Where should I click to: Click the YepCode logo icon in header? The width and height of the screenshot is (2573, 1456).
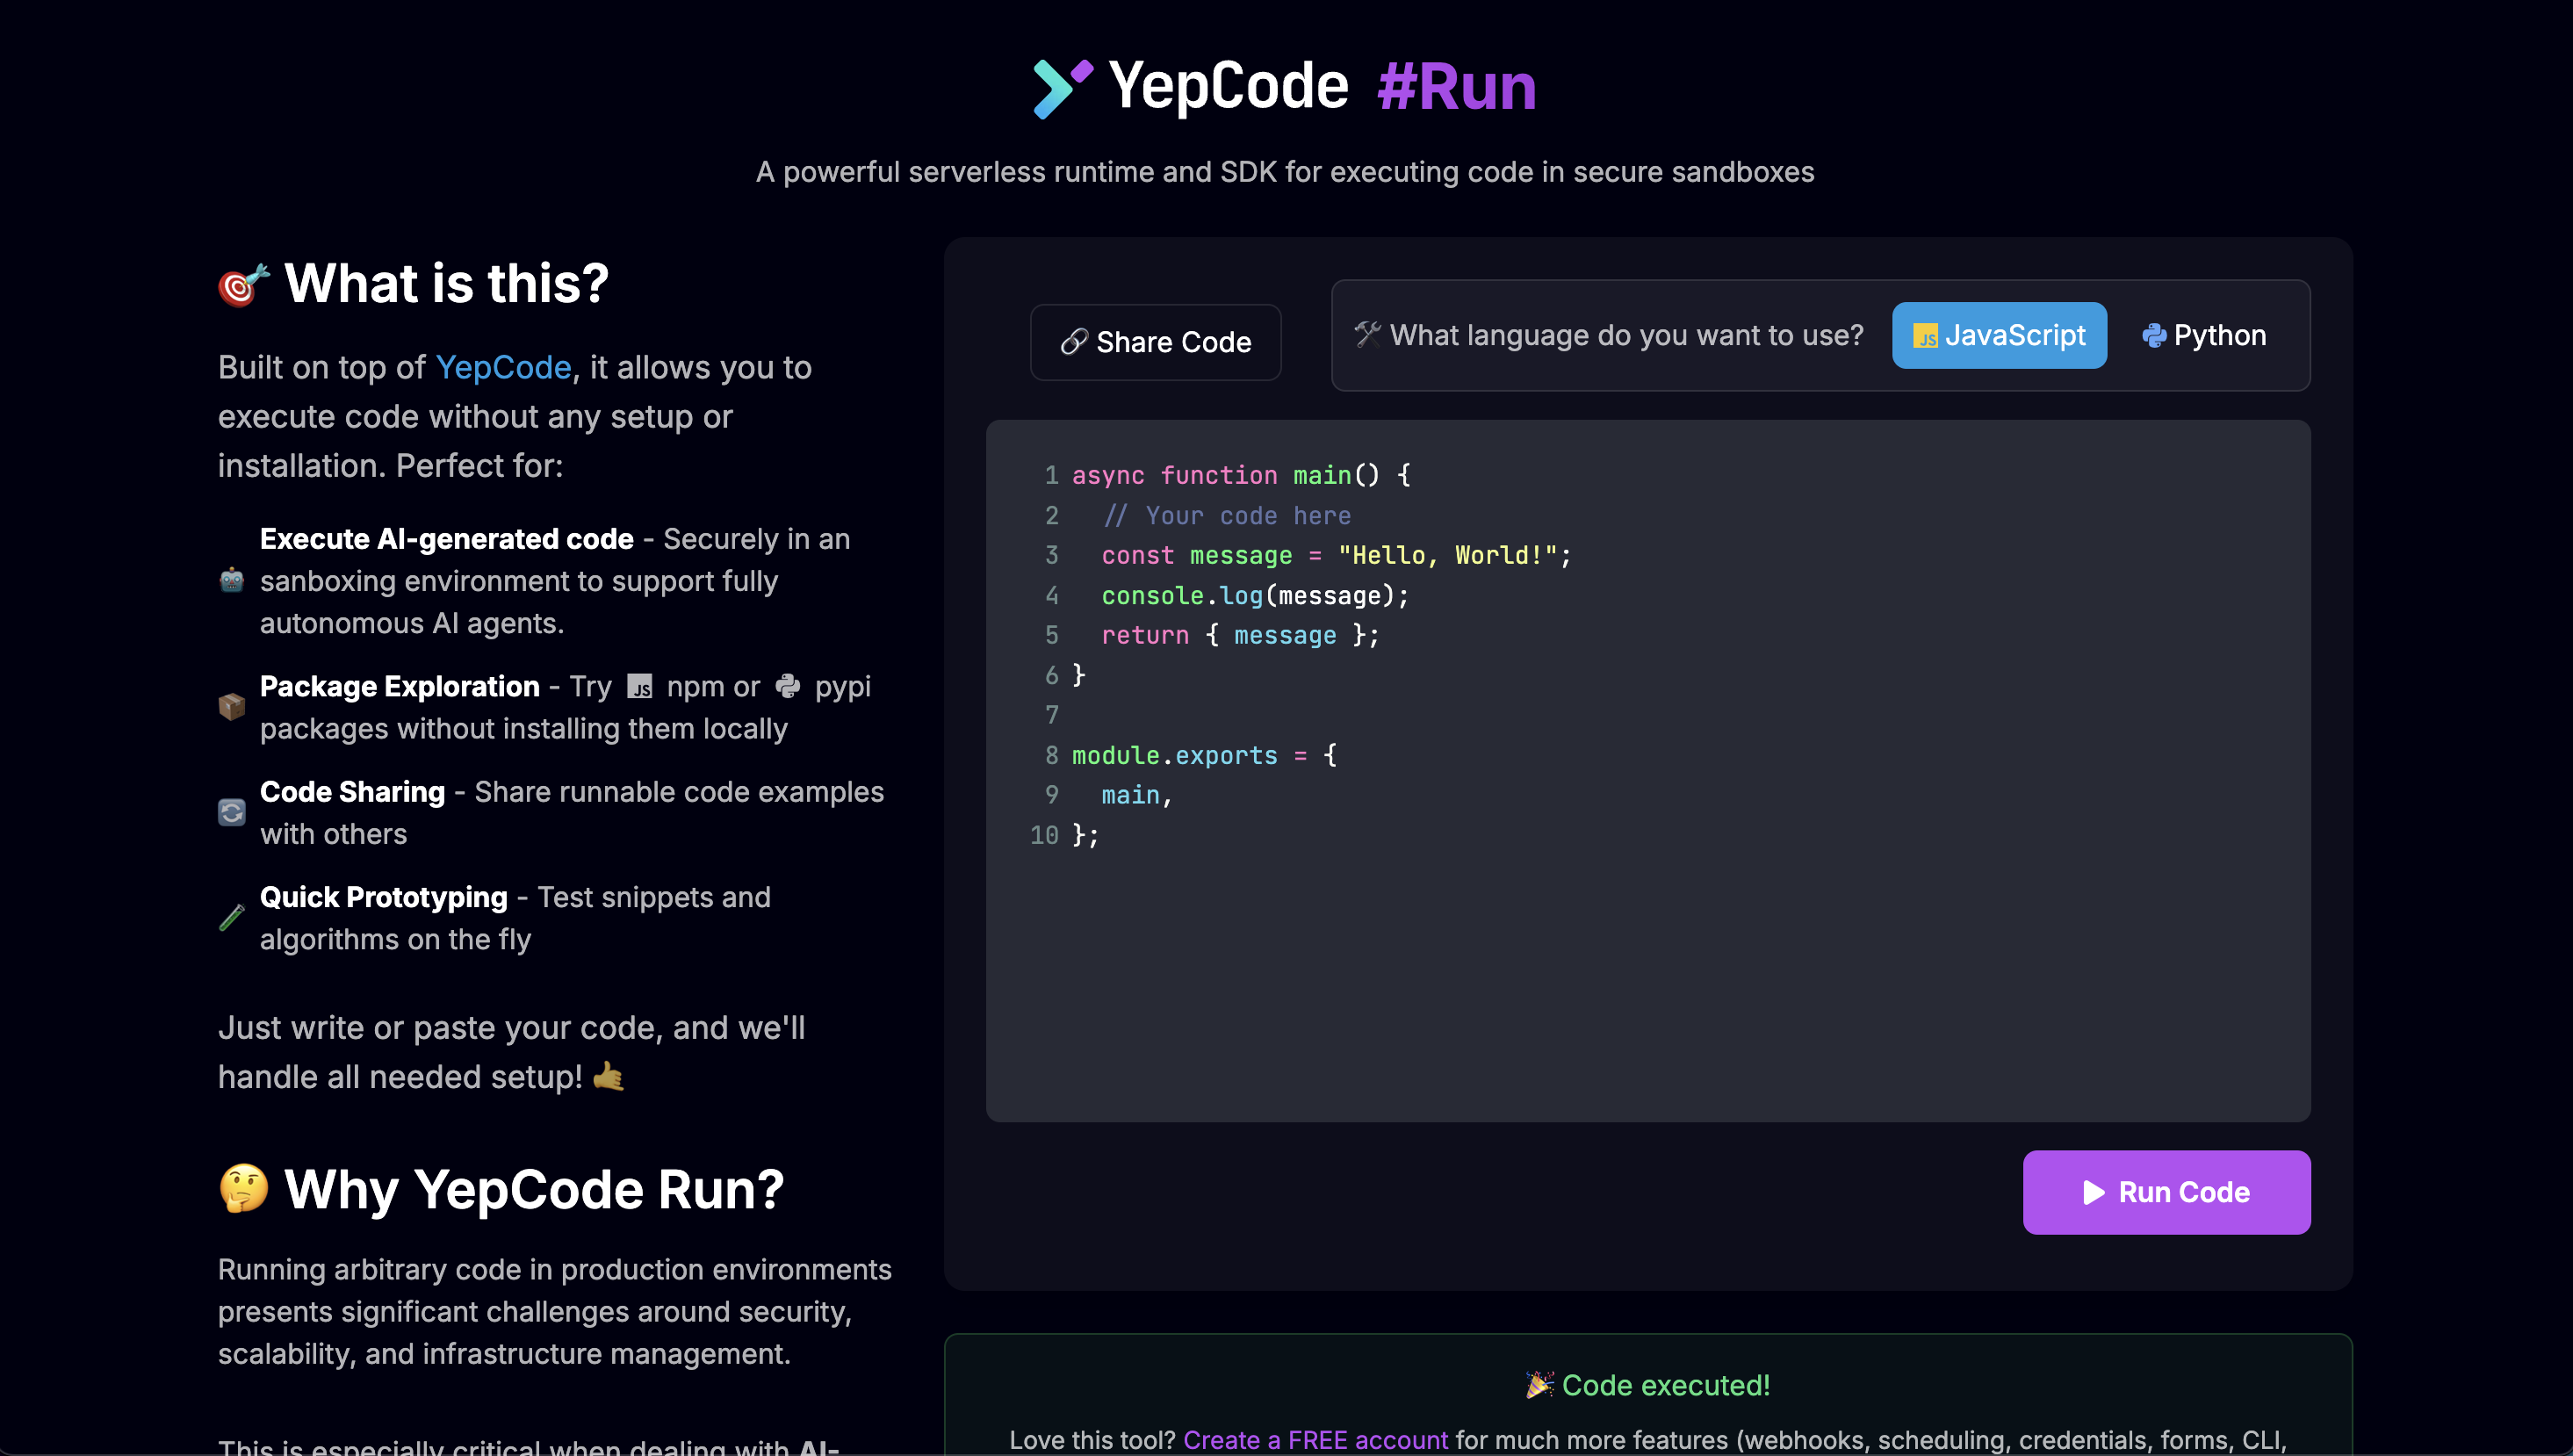1061,88
